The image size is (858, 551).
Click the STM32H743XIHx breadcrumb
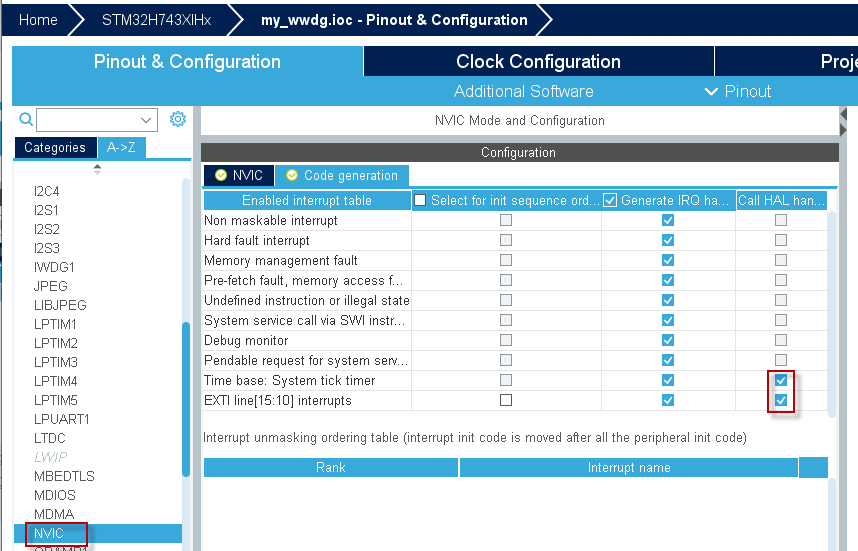[156, 20]
